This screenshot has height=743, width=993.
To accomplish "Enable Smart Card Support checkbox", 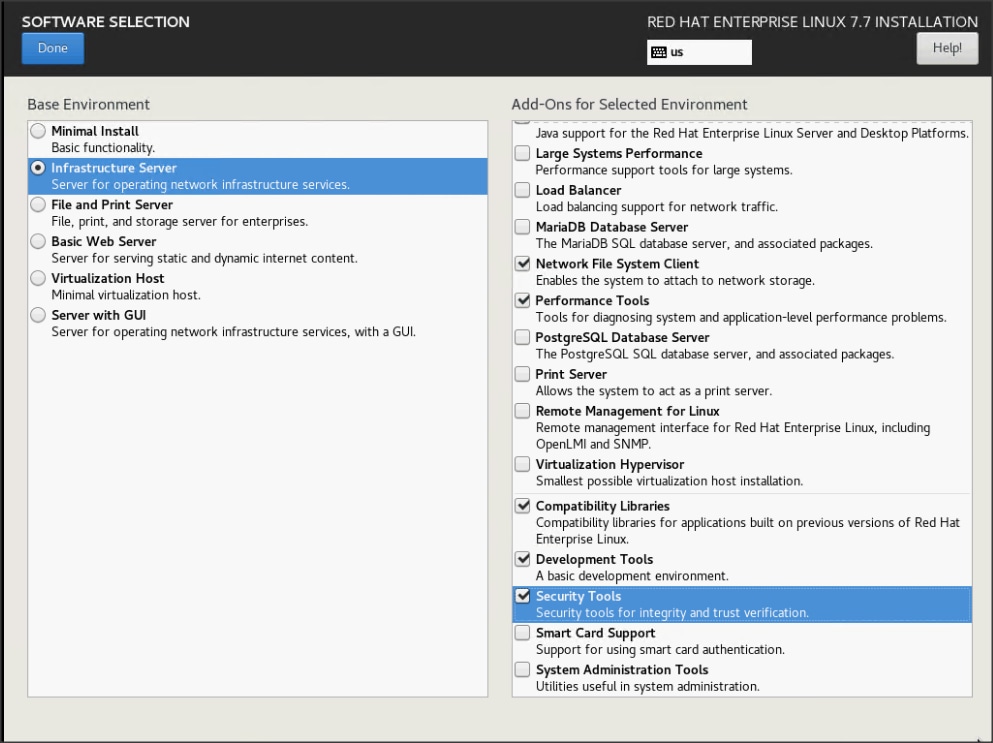I will [522, 632].
